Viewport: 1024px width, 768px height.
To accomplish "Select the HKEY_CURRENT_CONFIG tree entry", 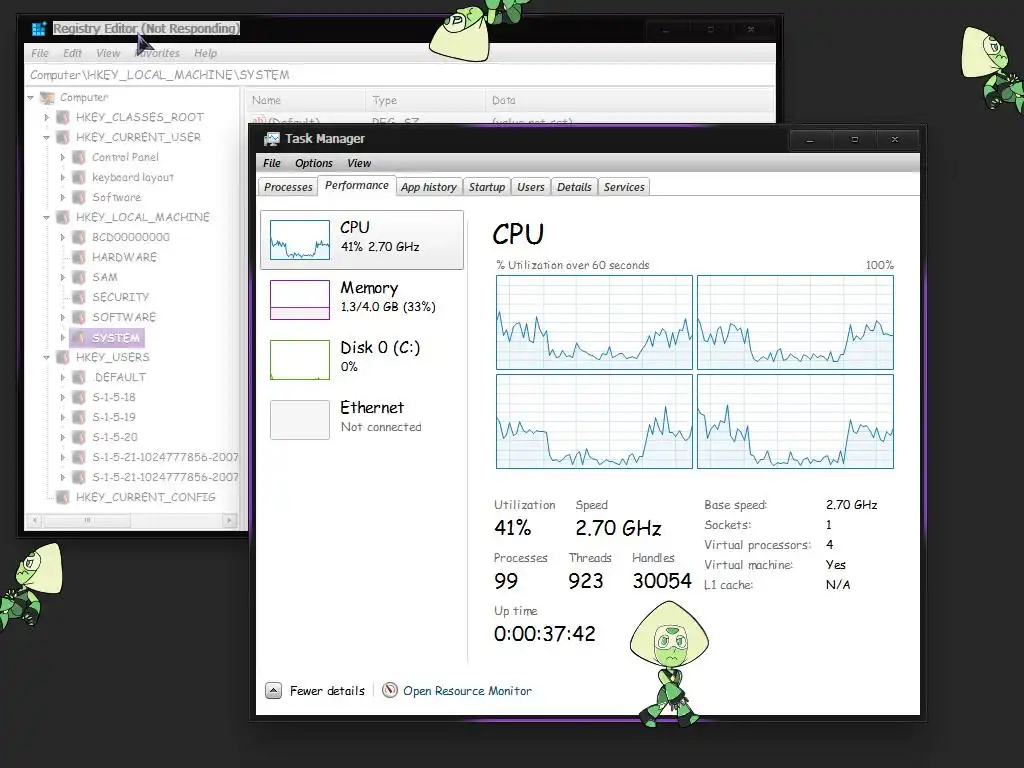I will pos(146,498).
